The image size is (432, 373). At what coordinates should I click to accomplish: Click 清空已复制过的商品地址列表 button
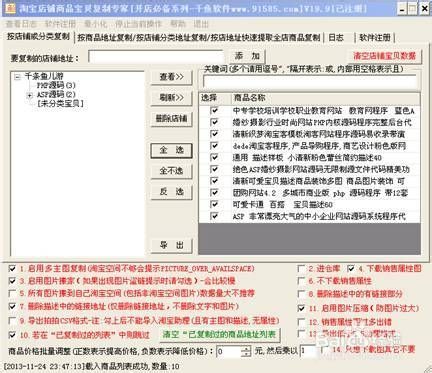[x=219, y=335]
